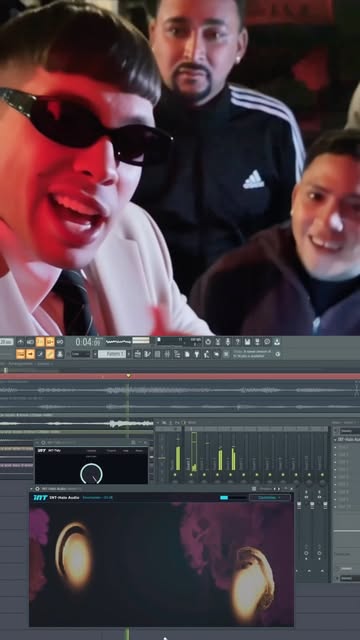Open help via the question mark icon
Image resolution: width=360 pixels, height=640 pixels.
point(238,341)
